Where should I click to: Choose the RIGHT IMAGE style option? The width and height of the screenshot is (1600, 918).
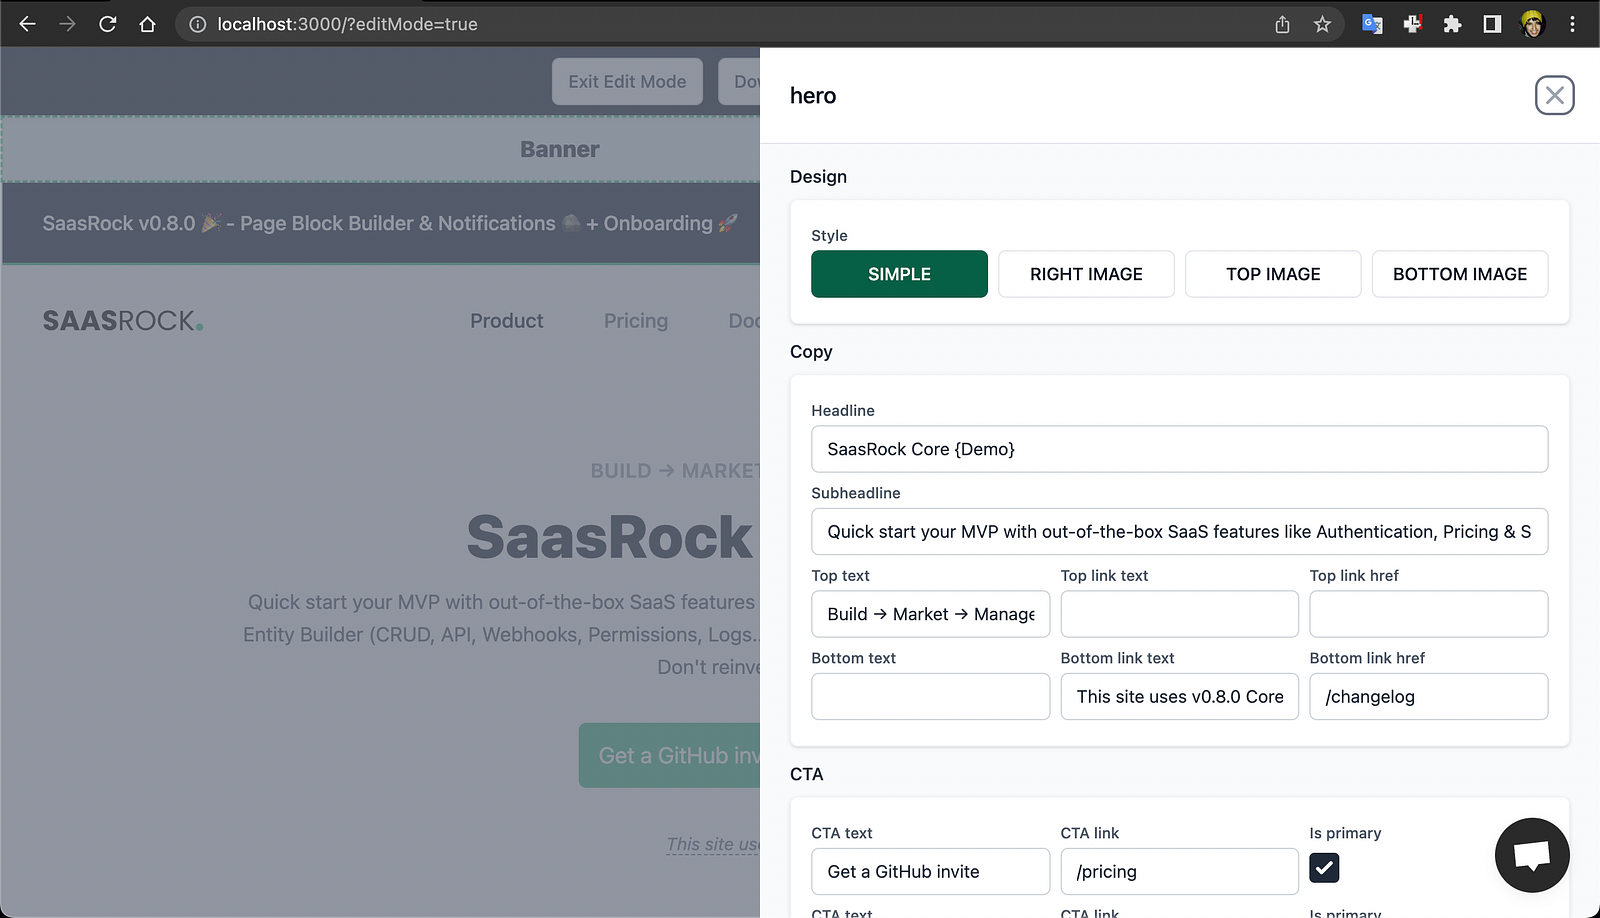coord(1086,274)
